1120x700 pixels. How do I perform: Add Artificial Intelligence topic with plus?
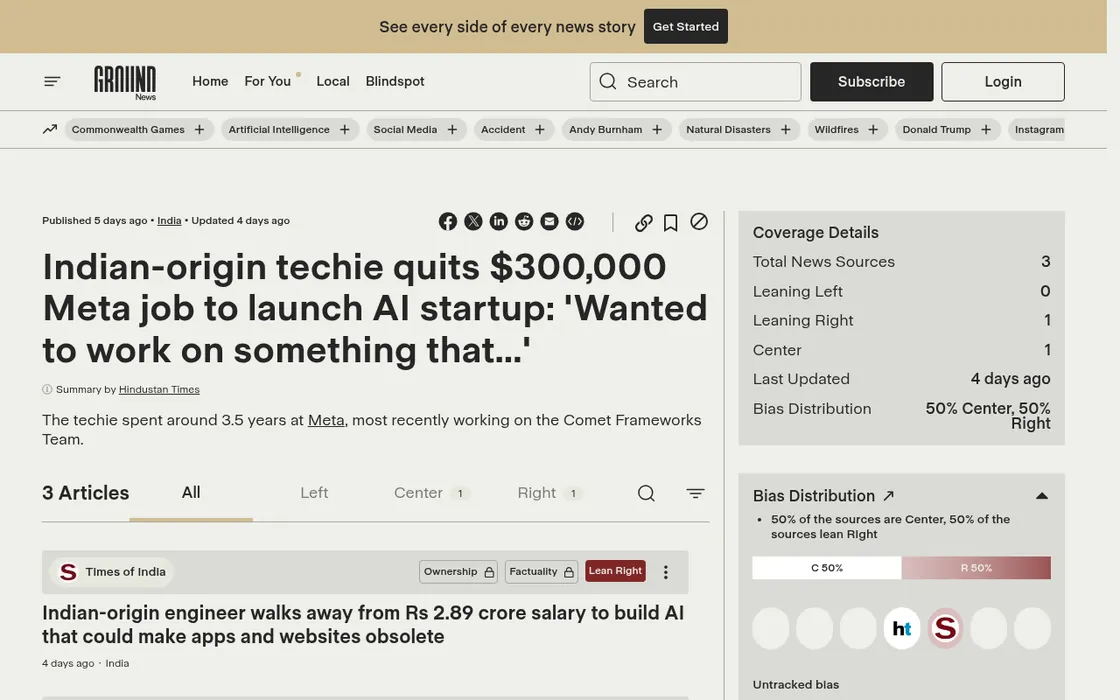345,129
